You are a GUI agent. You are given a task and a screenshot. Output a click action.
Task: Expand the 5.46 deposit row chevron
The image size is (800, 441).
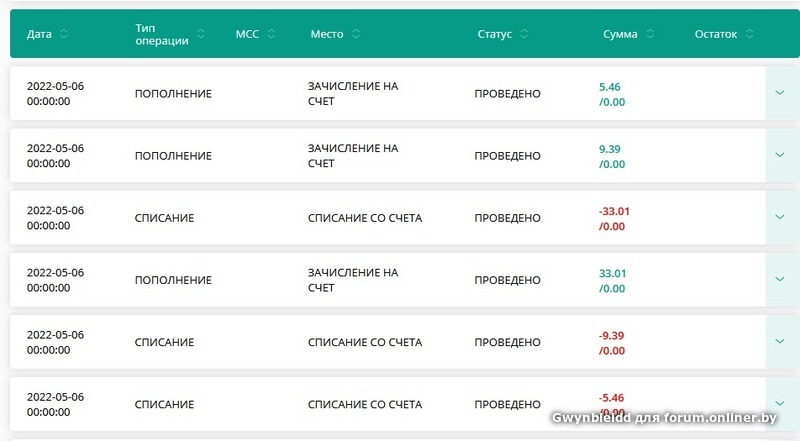780,94
